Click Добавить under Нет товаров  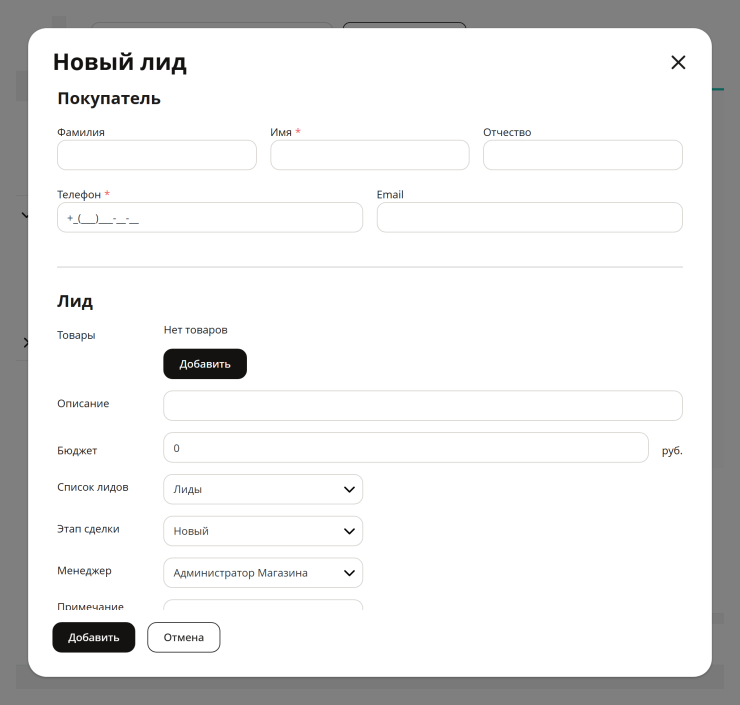[x=205, y=364]
